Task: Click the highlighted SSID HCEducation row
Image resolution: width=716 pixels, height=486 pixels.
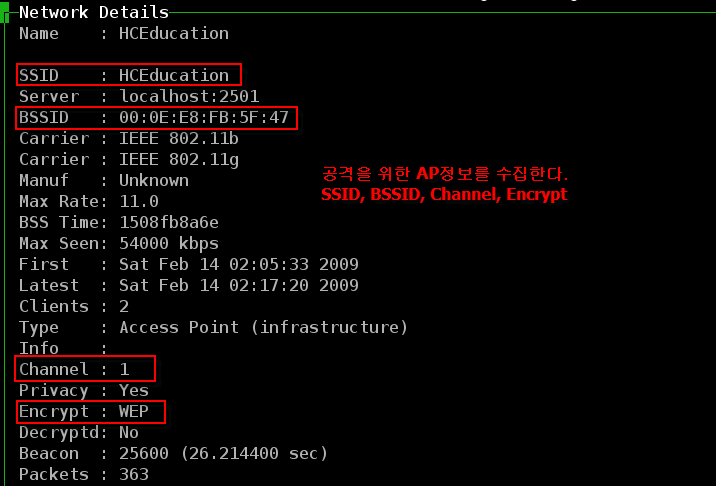Action: (x=129, y=74)
